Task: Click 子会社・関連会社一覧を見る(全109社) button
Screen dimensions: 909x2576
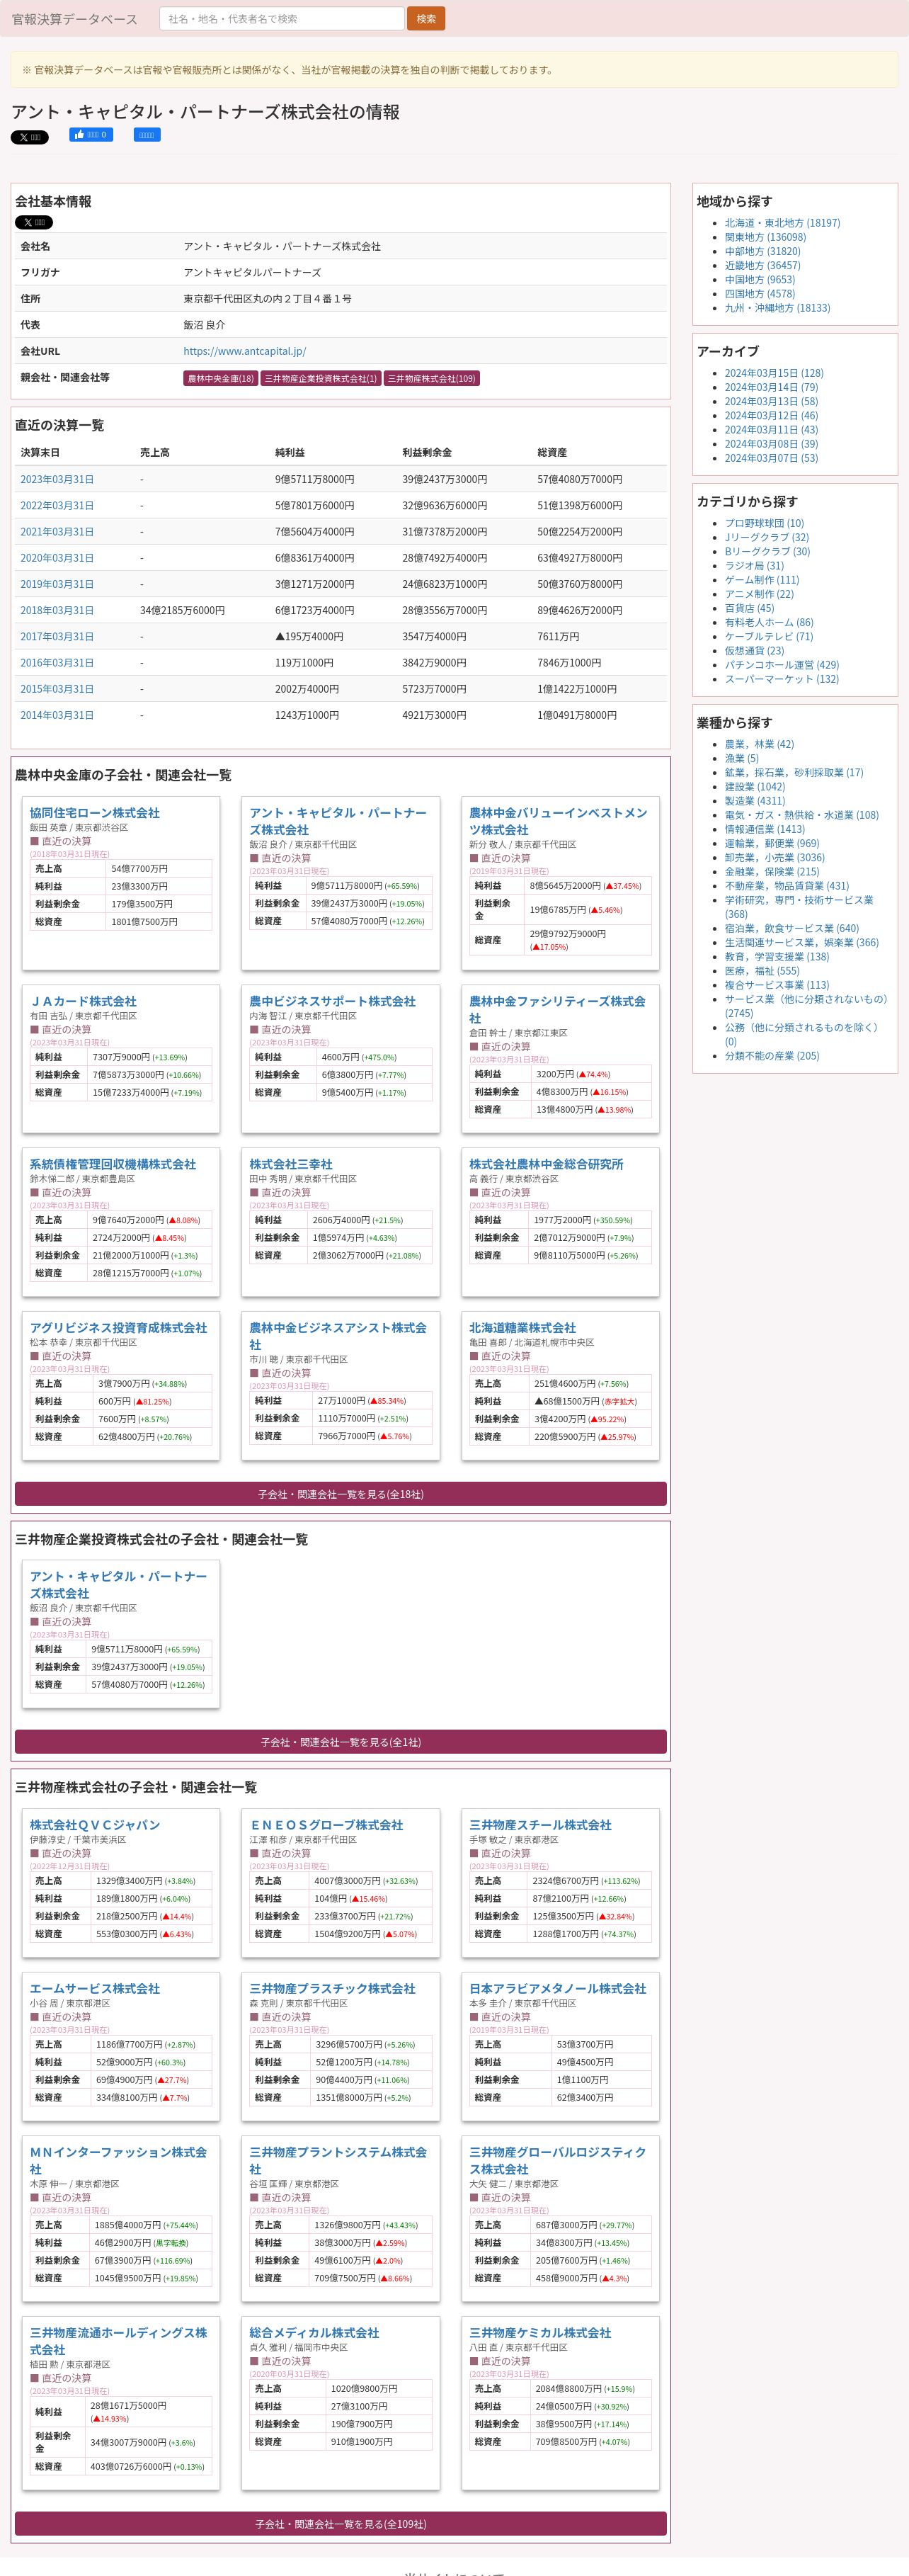Action: point(340,2524)
